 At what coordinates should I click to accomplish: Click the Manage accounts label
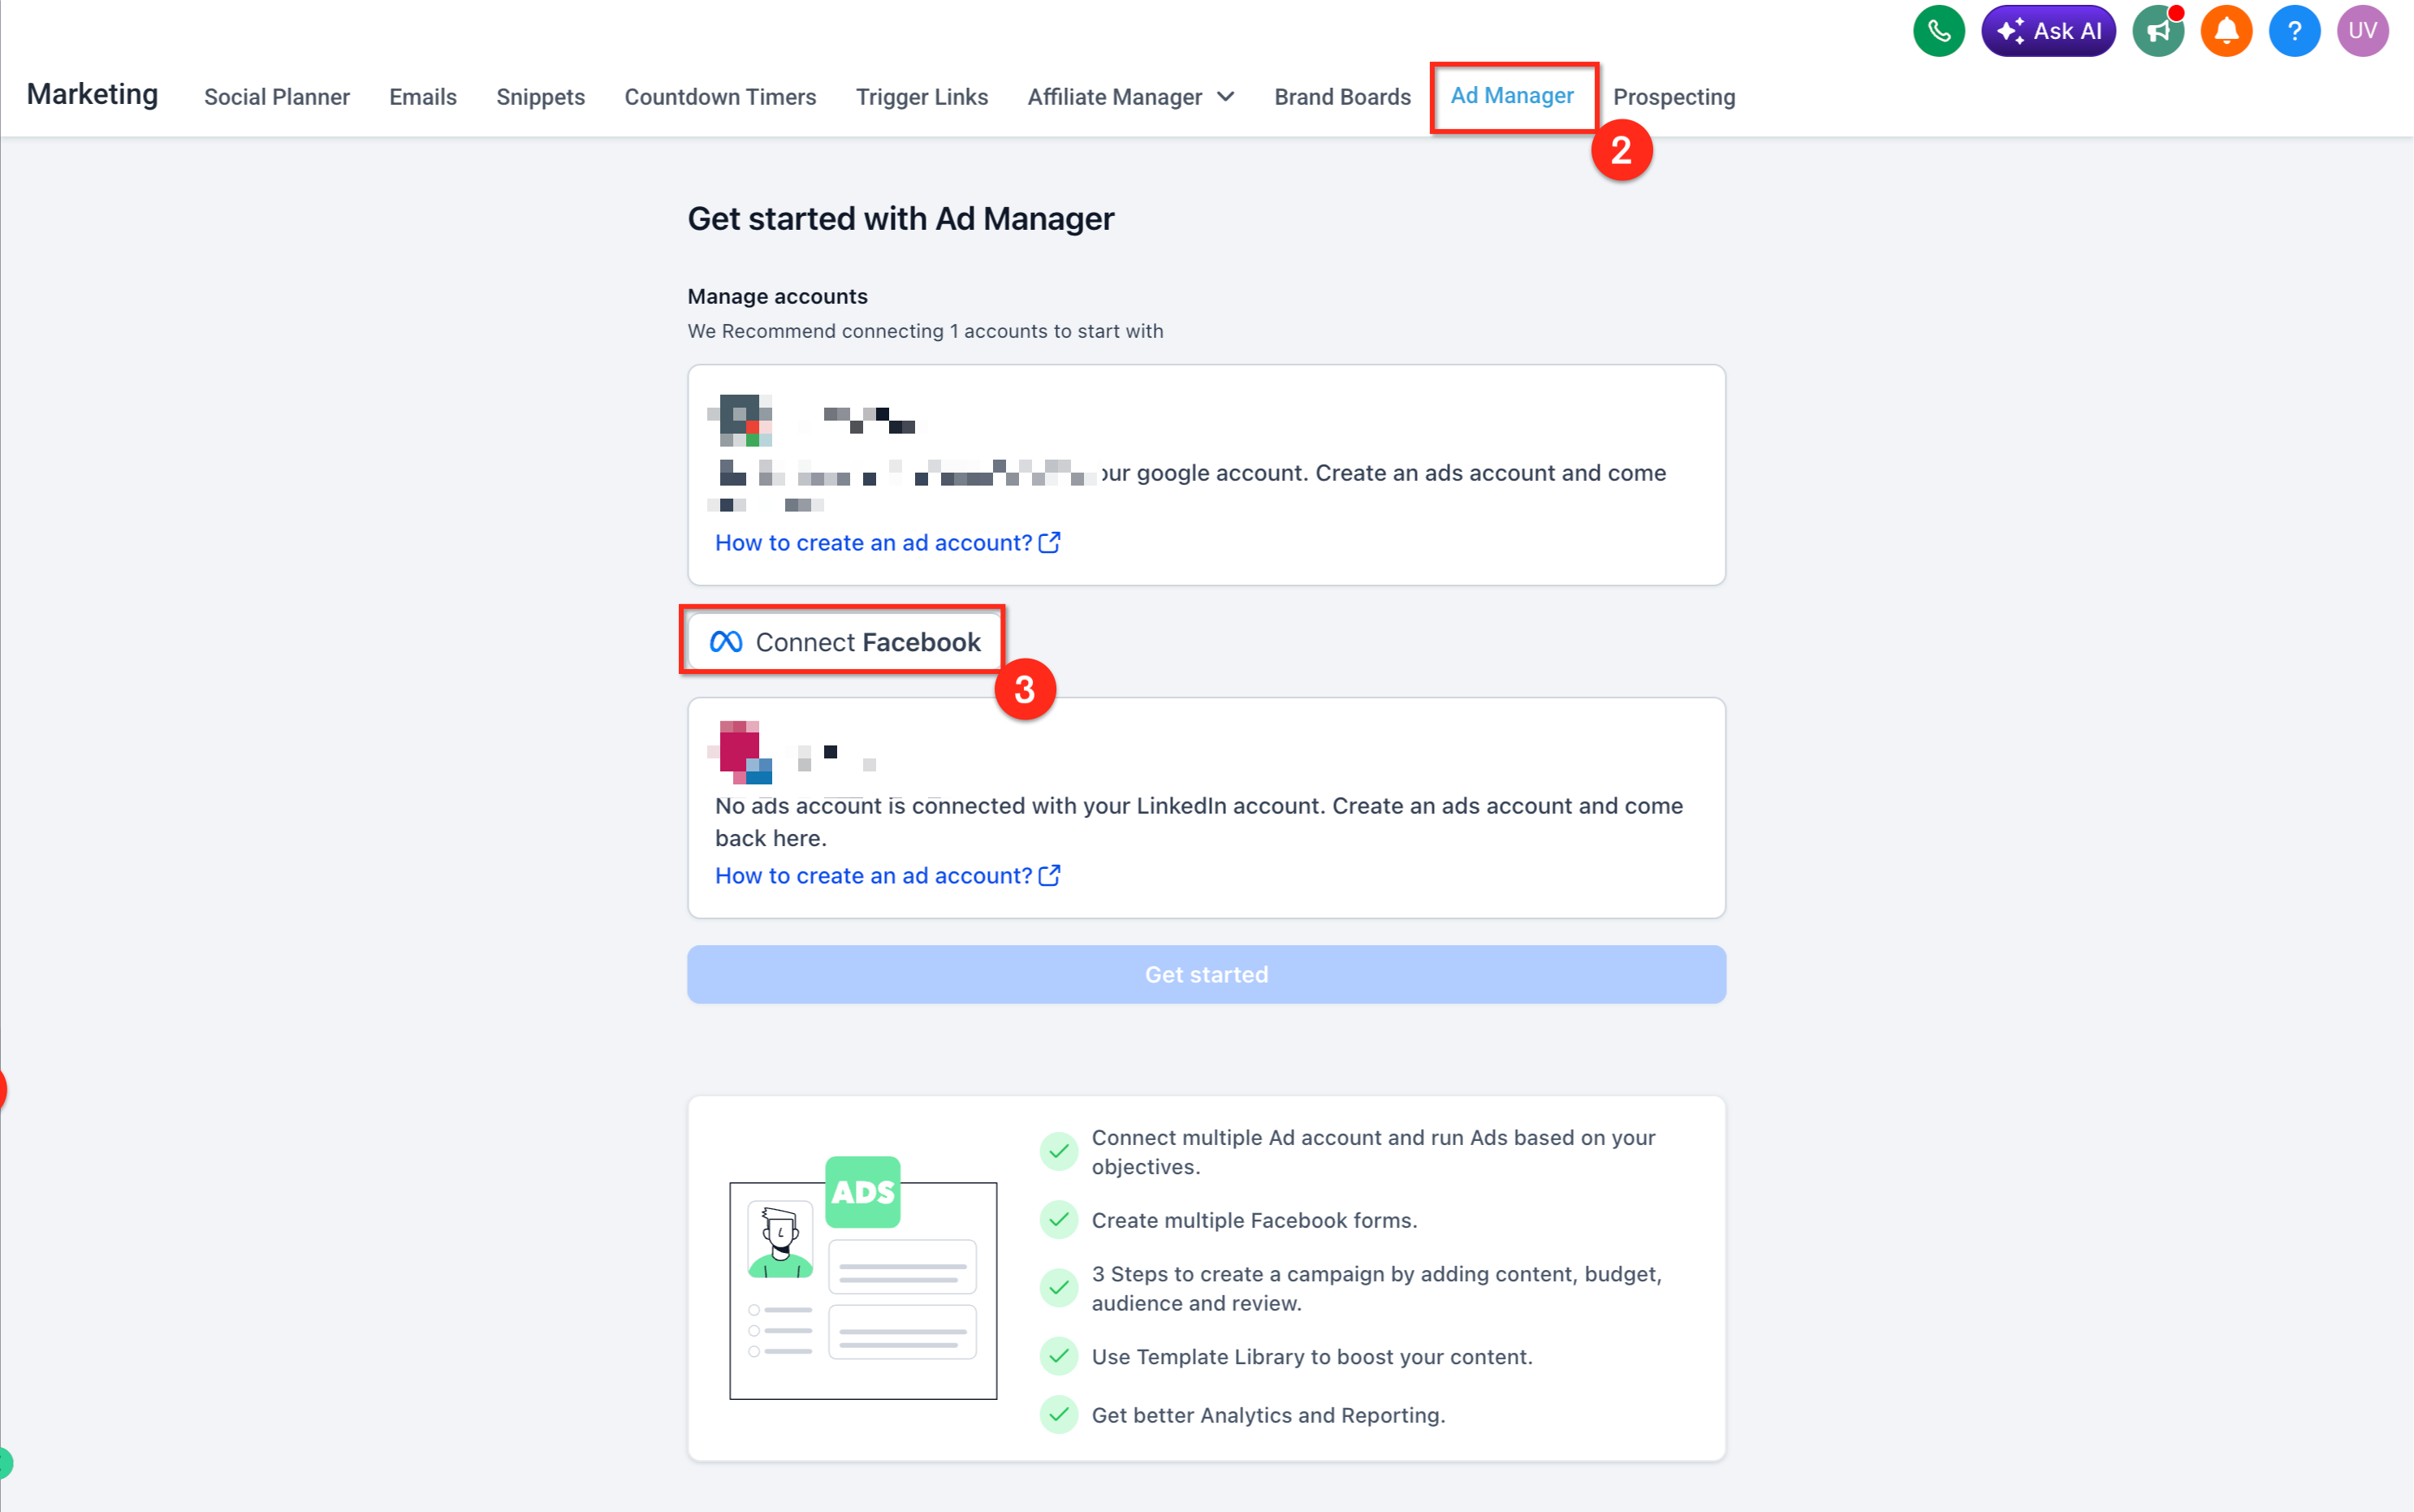[777, 296]
